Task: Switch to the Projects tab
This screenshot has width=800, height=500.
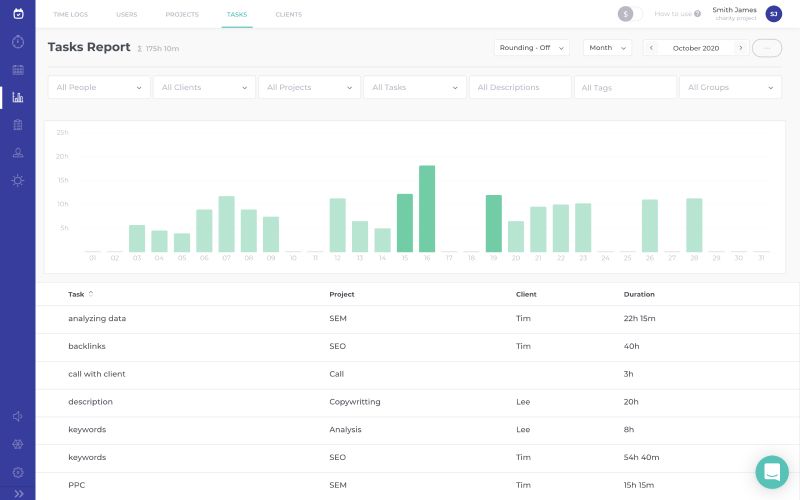Action: [x=182, y=14]
